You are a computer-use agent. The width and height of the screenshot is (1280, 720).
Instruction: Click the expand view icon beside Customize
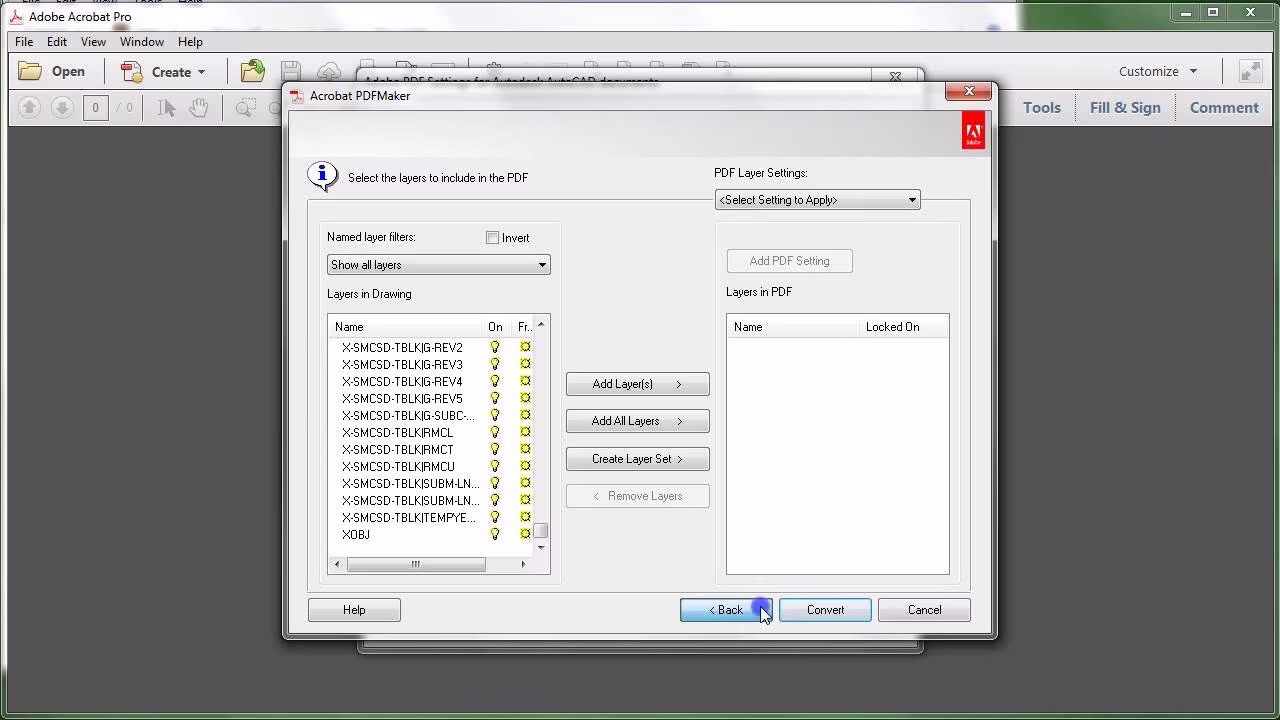[1250, 71]
